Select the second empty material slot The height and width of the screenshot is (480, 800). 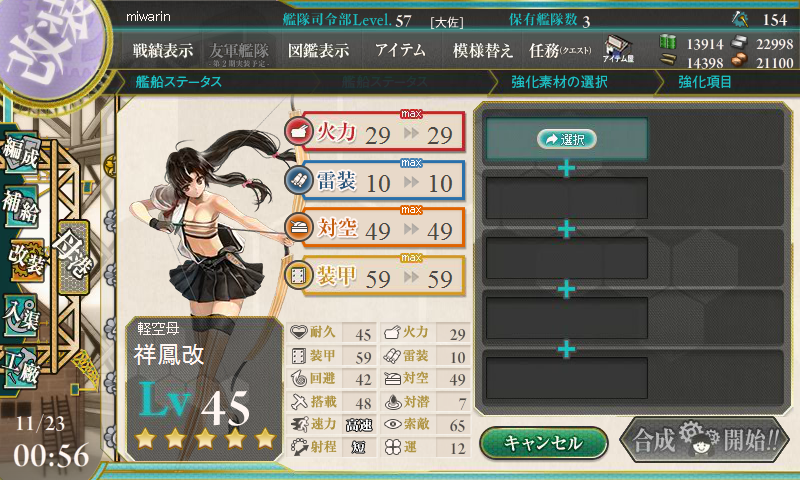tap(567, 198)
